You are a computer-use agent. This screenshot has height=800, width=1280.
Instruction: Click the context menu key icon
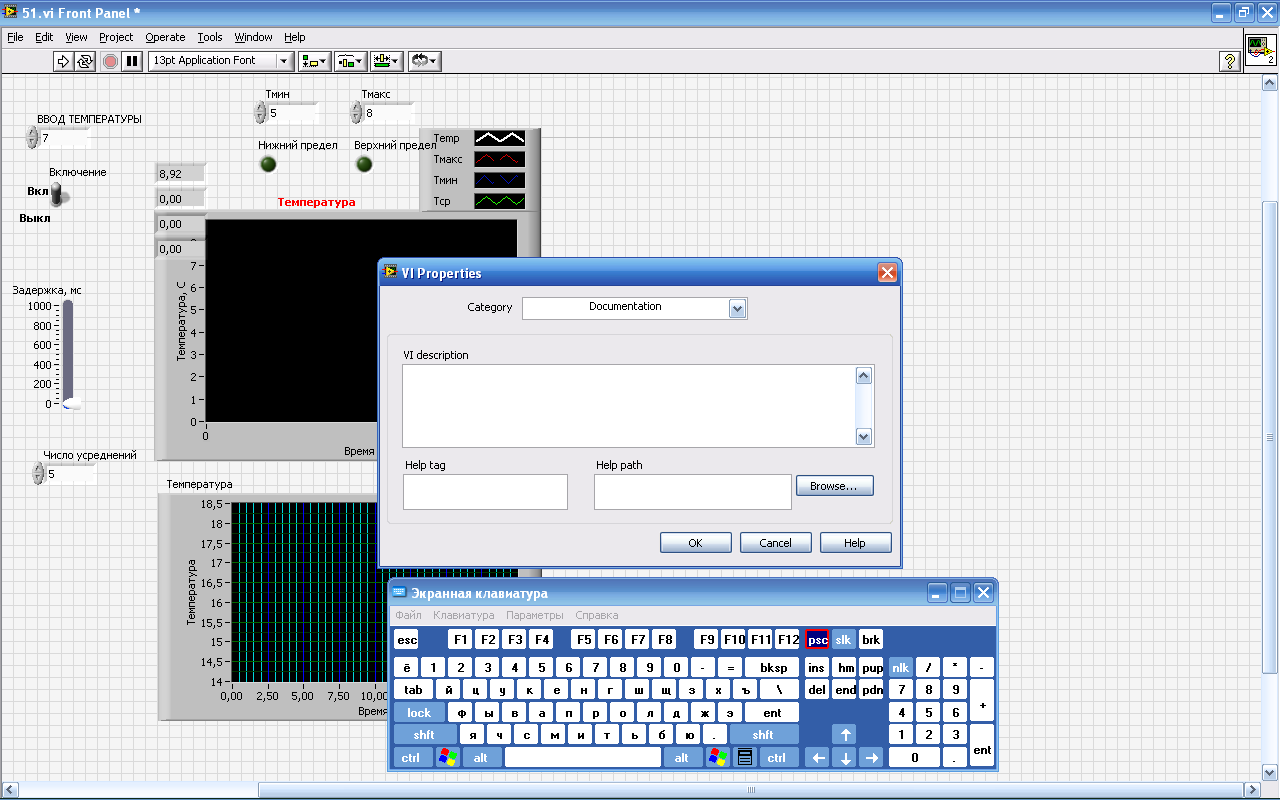(x=745, y=758)
